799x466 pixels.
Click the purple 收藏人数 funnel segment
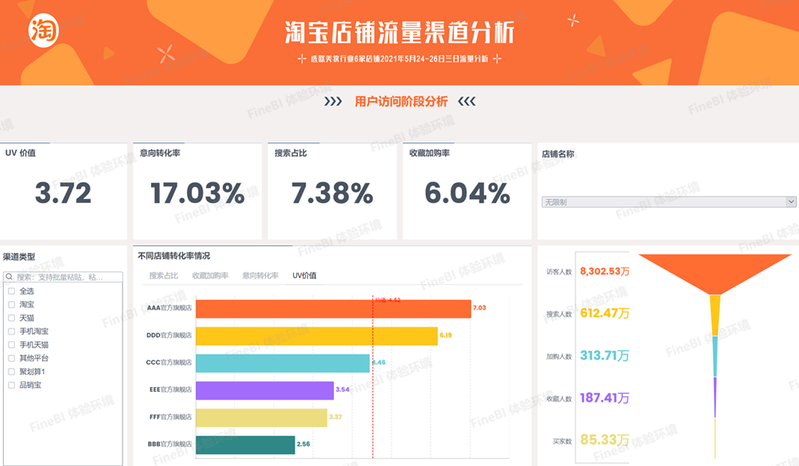pos(714,397)
